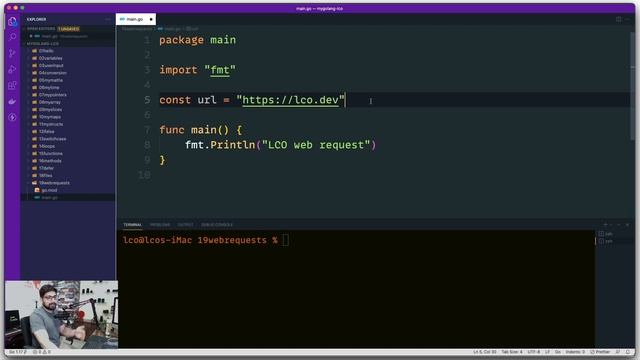640x360 pixels.
Task: Open the Run and Debug view
Action: coord(12,69)
